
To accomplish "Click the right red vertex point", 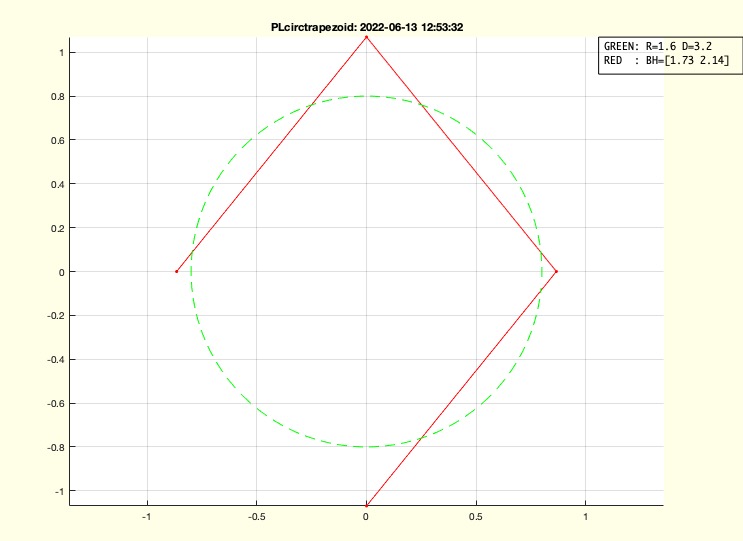I will pyautogui.click(x=556, y=271).
